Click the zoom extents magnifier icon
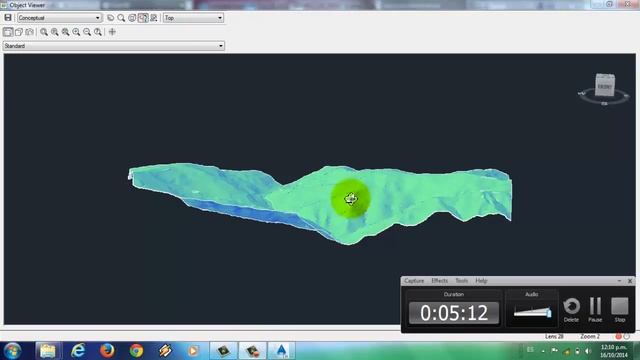 [65, 32]
